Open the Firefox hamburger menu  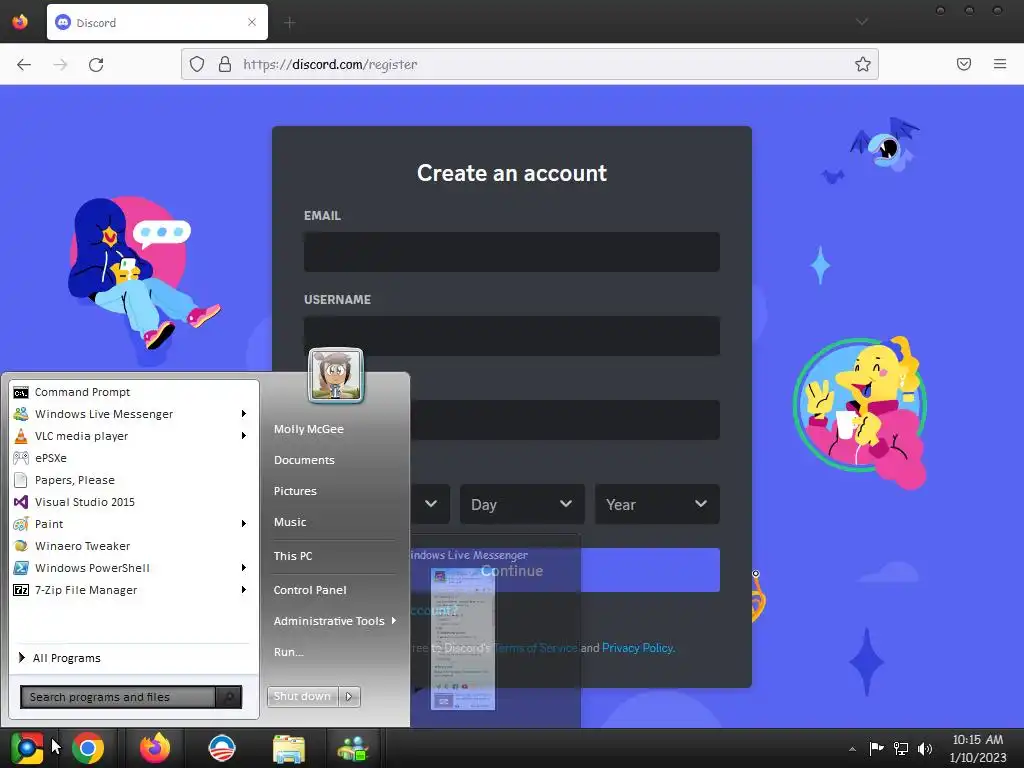1000,64
